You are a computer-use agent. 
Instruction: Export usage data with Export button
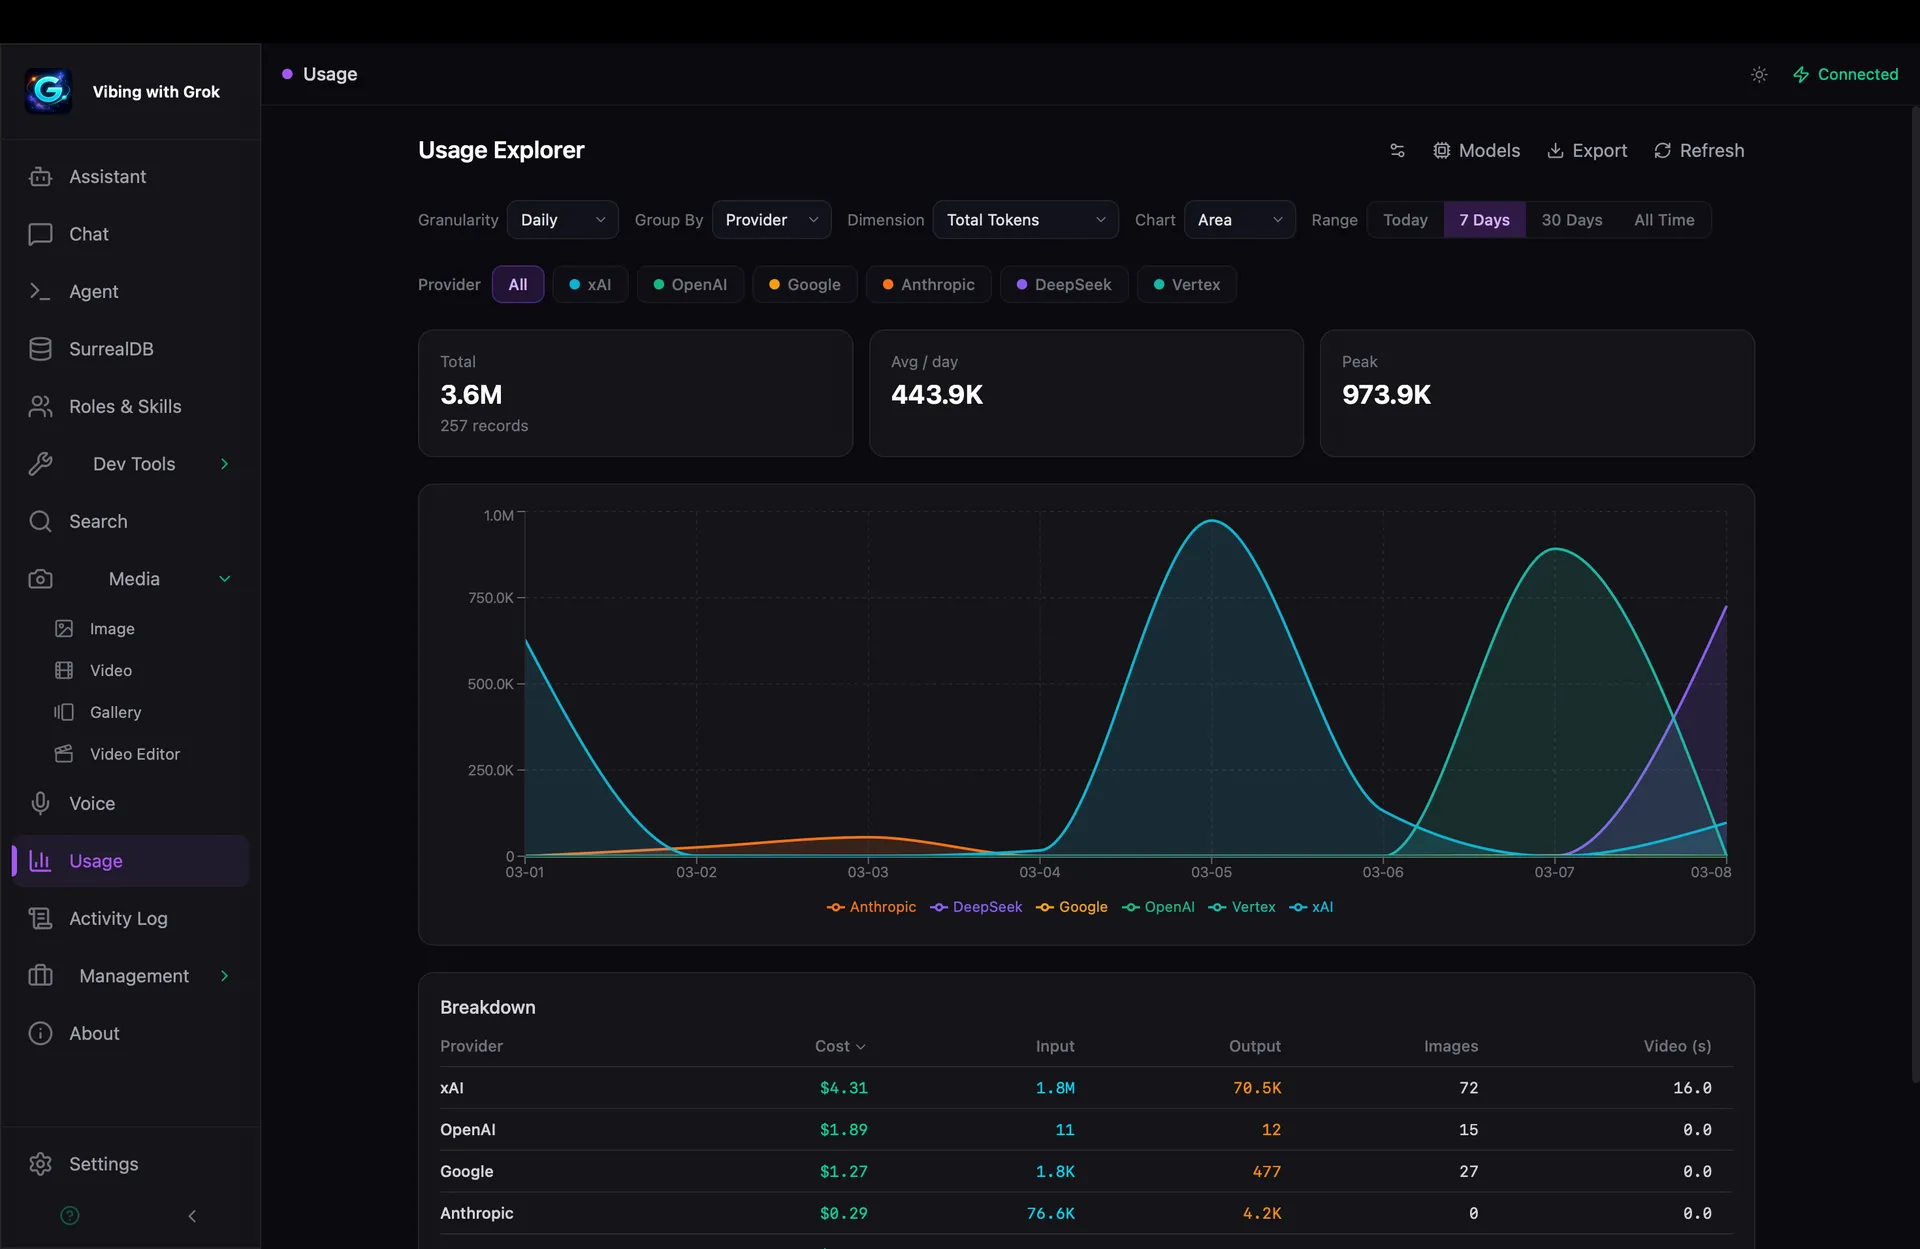1587,150
